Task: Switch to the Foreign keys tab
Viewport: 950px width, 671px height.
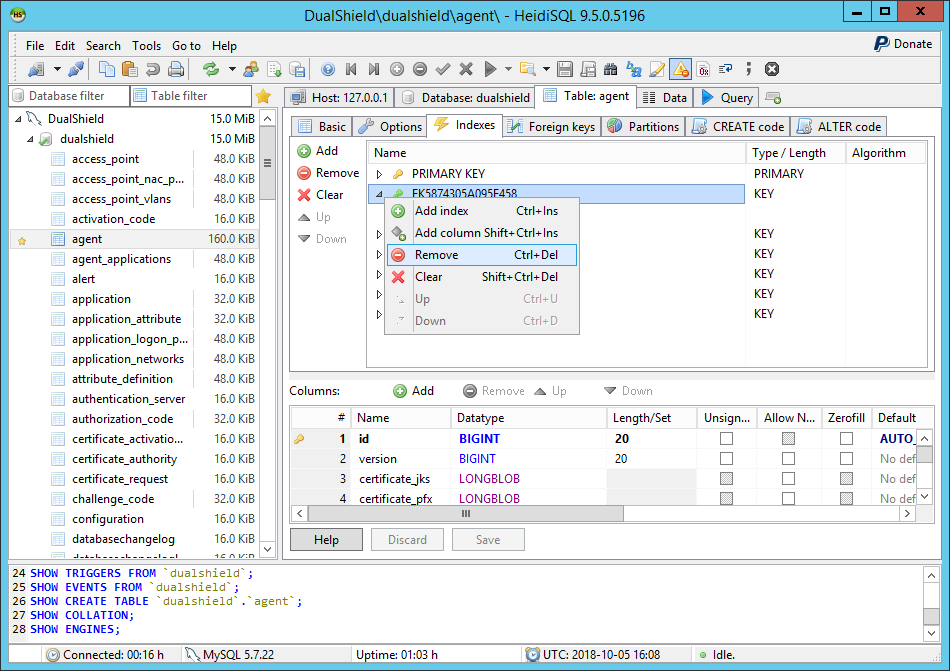Action: tap(551, 126)
